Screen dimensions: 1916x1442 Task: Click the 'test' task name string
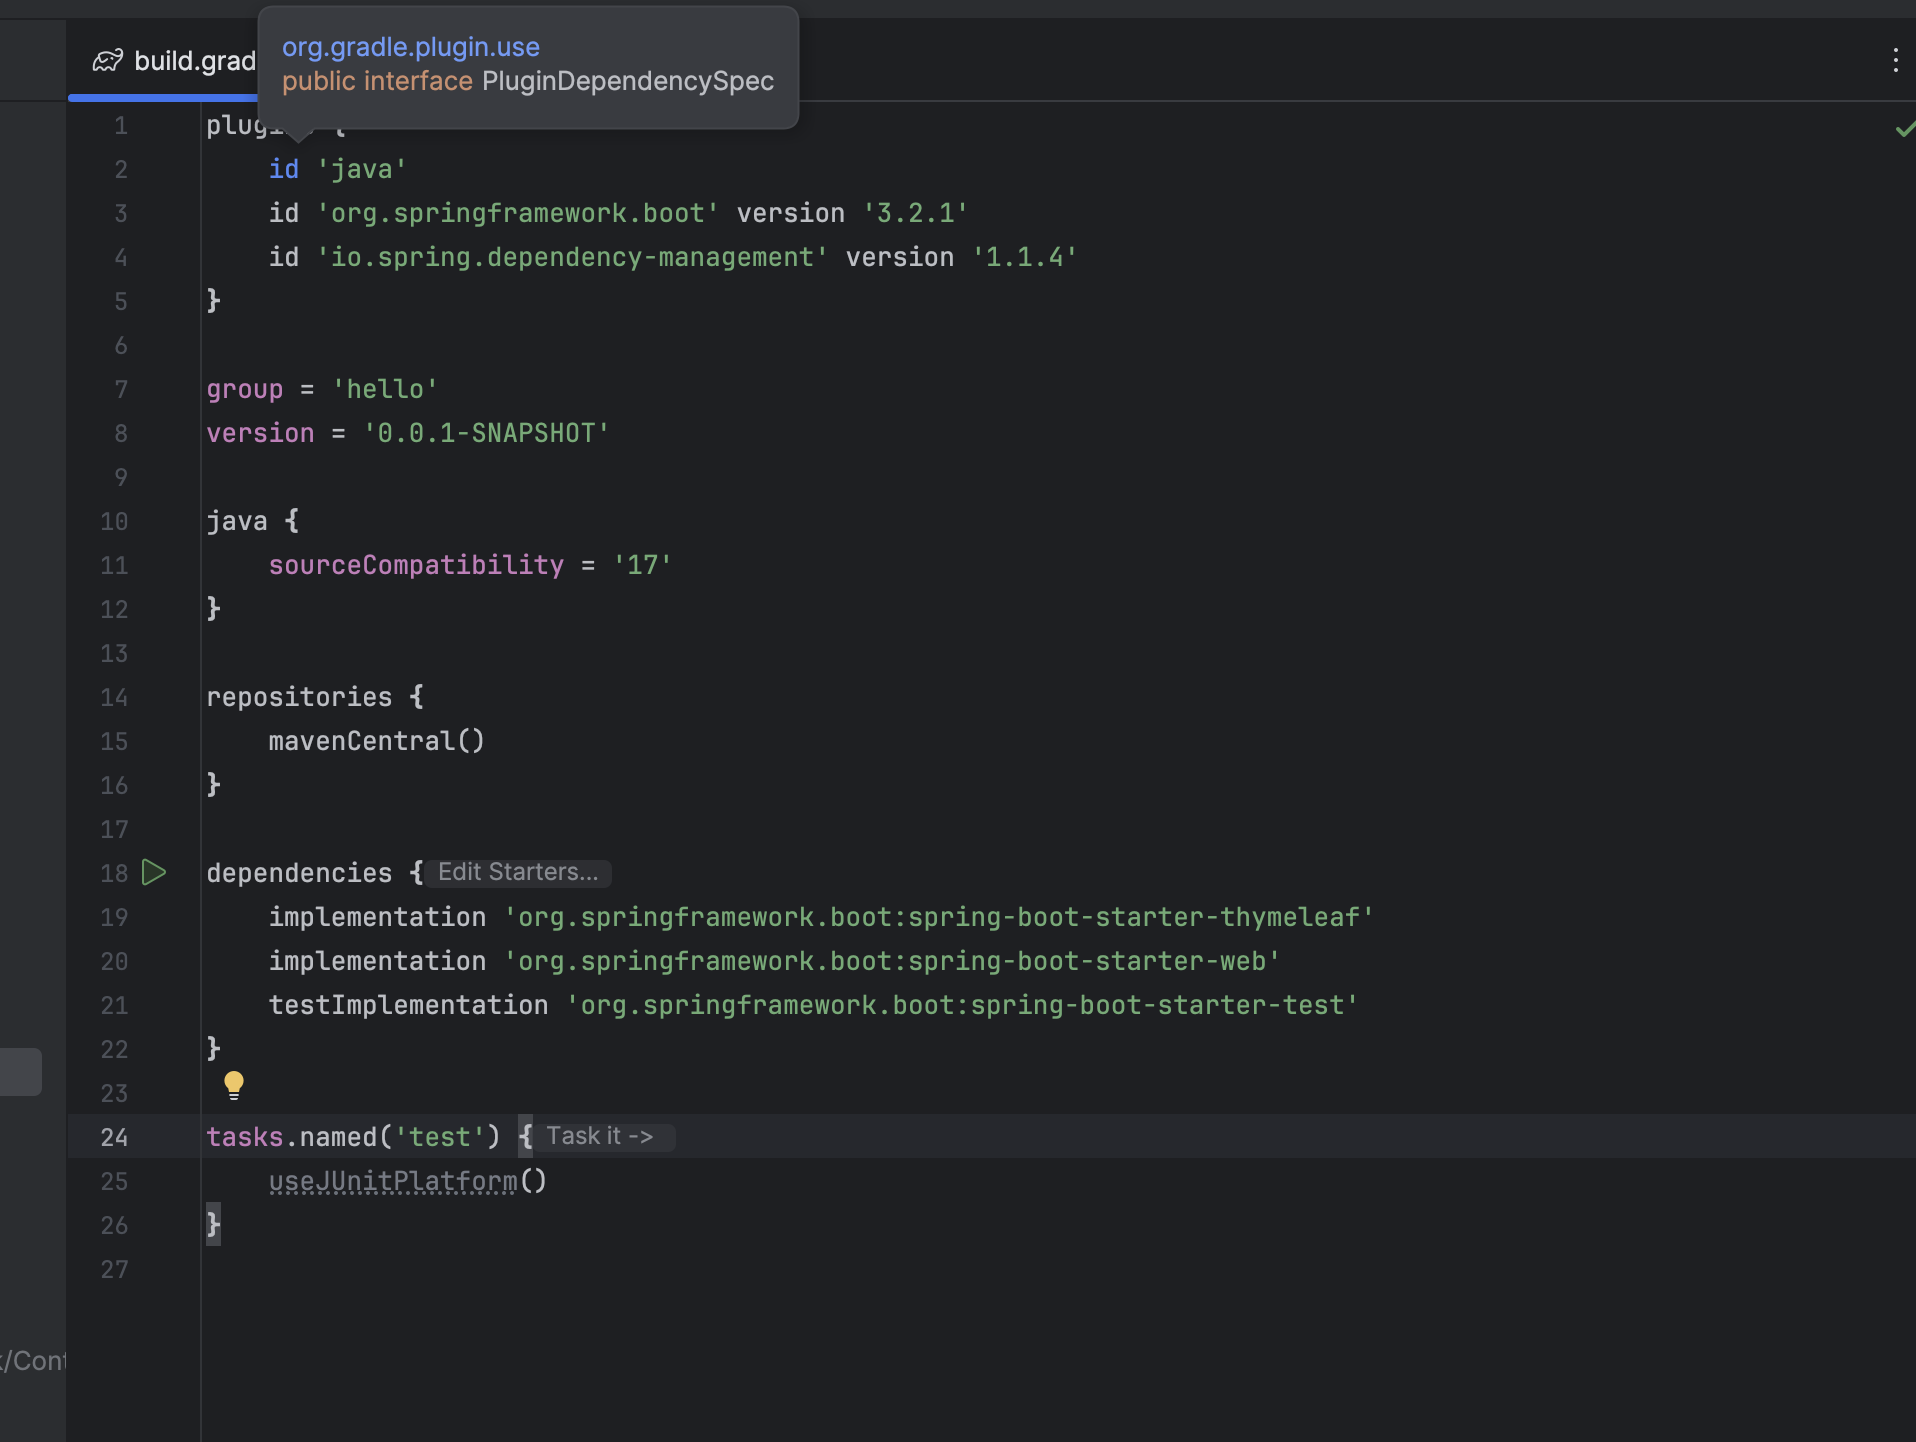pyautogui.click(x=439, y=1137)
